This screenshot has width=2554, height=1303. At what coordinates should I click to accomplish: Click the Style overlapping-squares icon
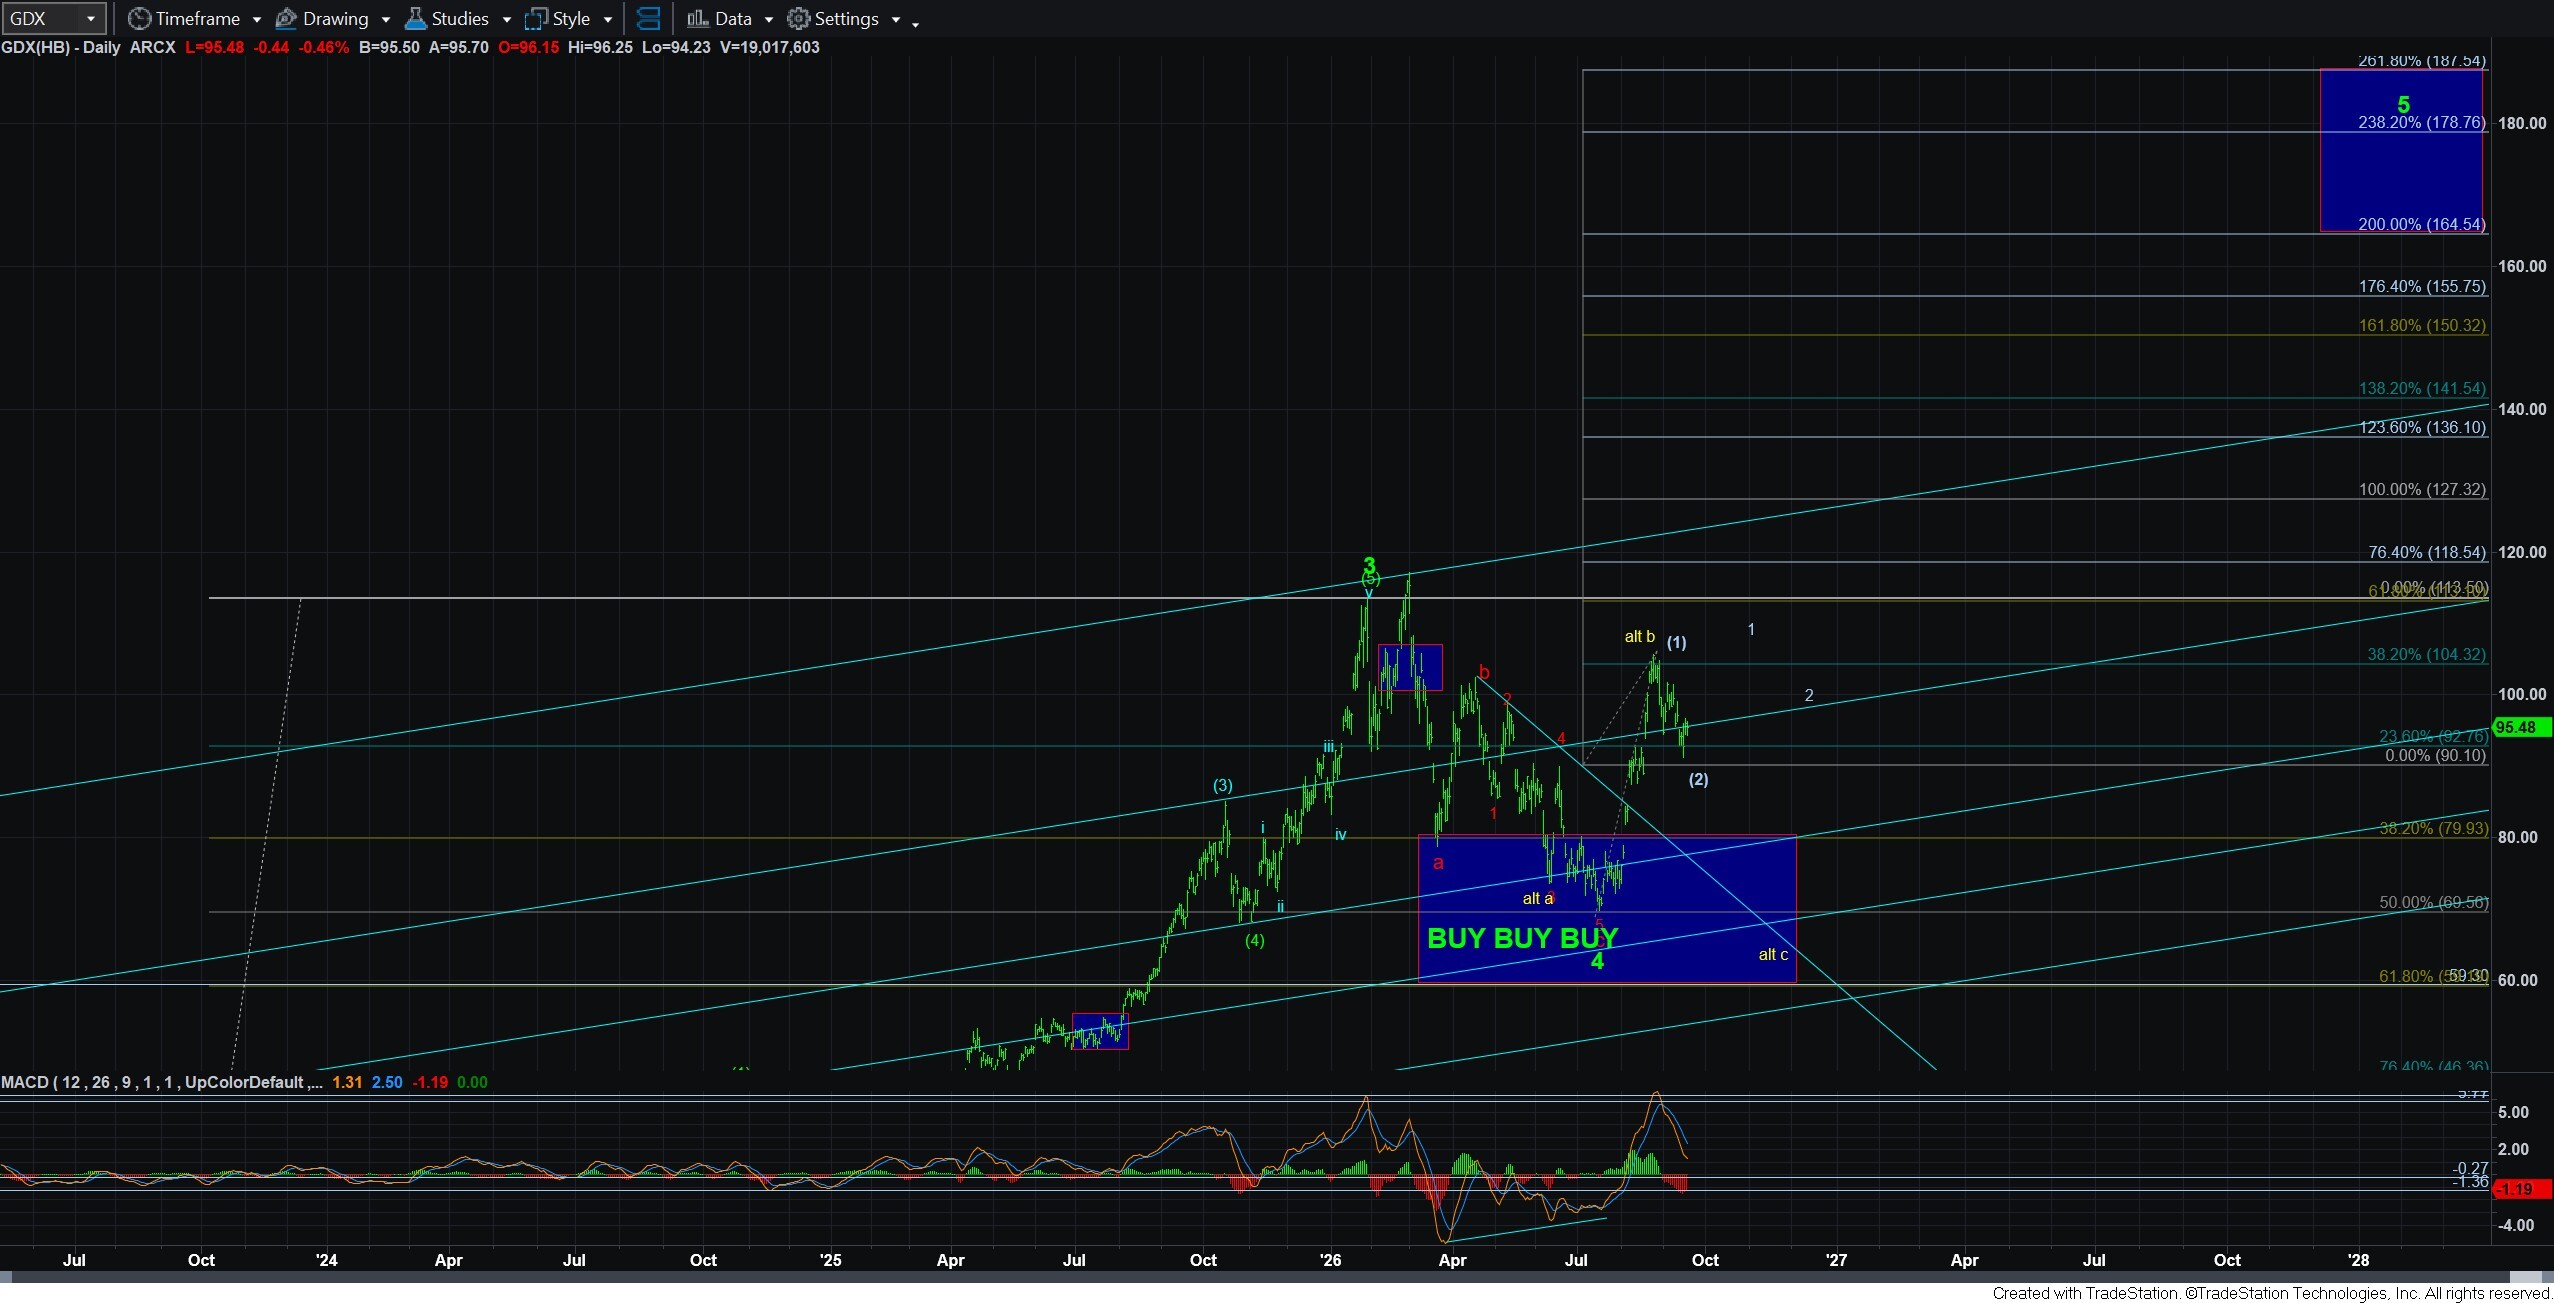click(x=537, y=19)
